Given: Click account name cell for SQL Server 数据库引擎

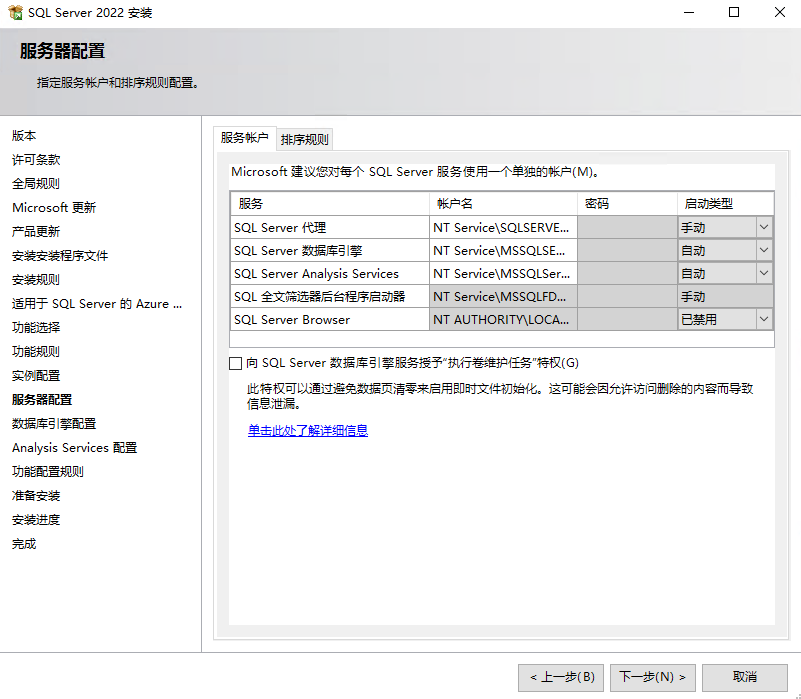Looking at the screenshot, I should click(503, 250).
